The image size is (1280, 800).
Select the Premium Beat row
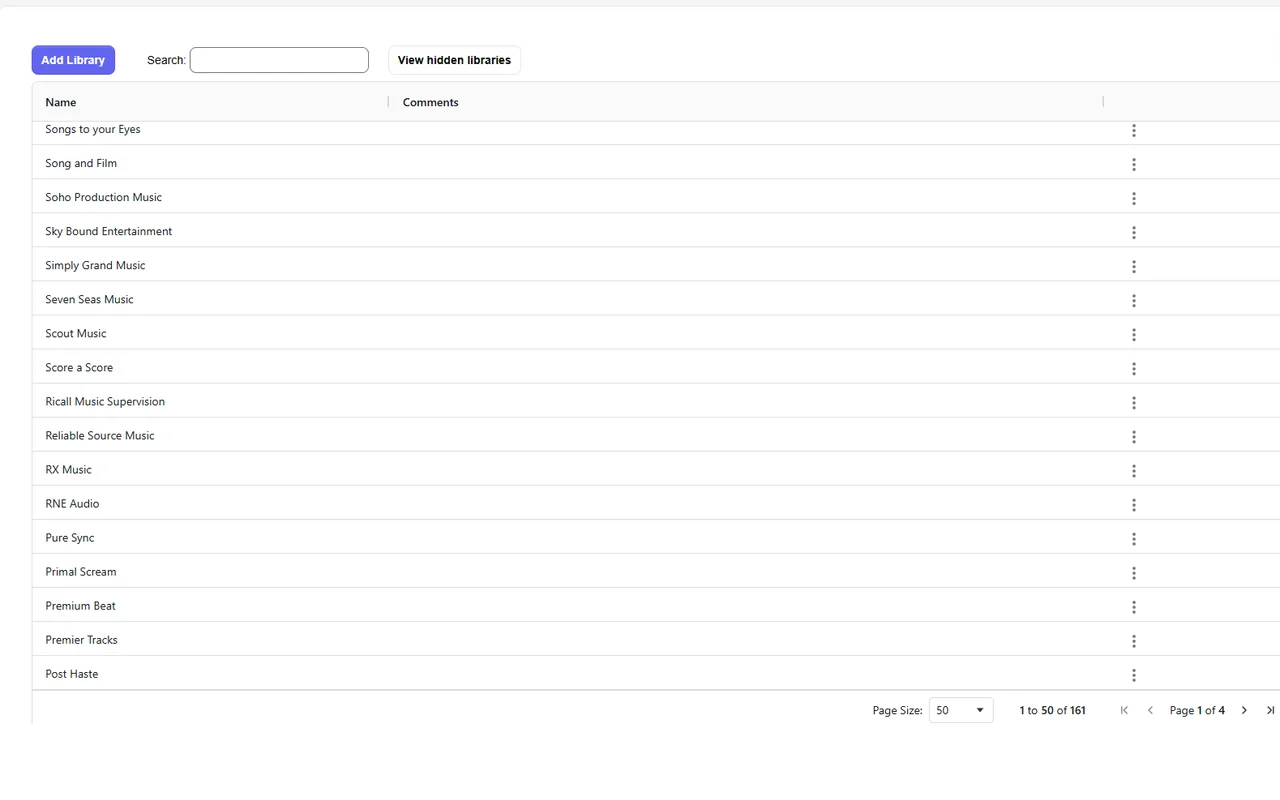tap(656, 605)
